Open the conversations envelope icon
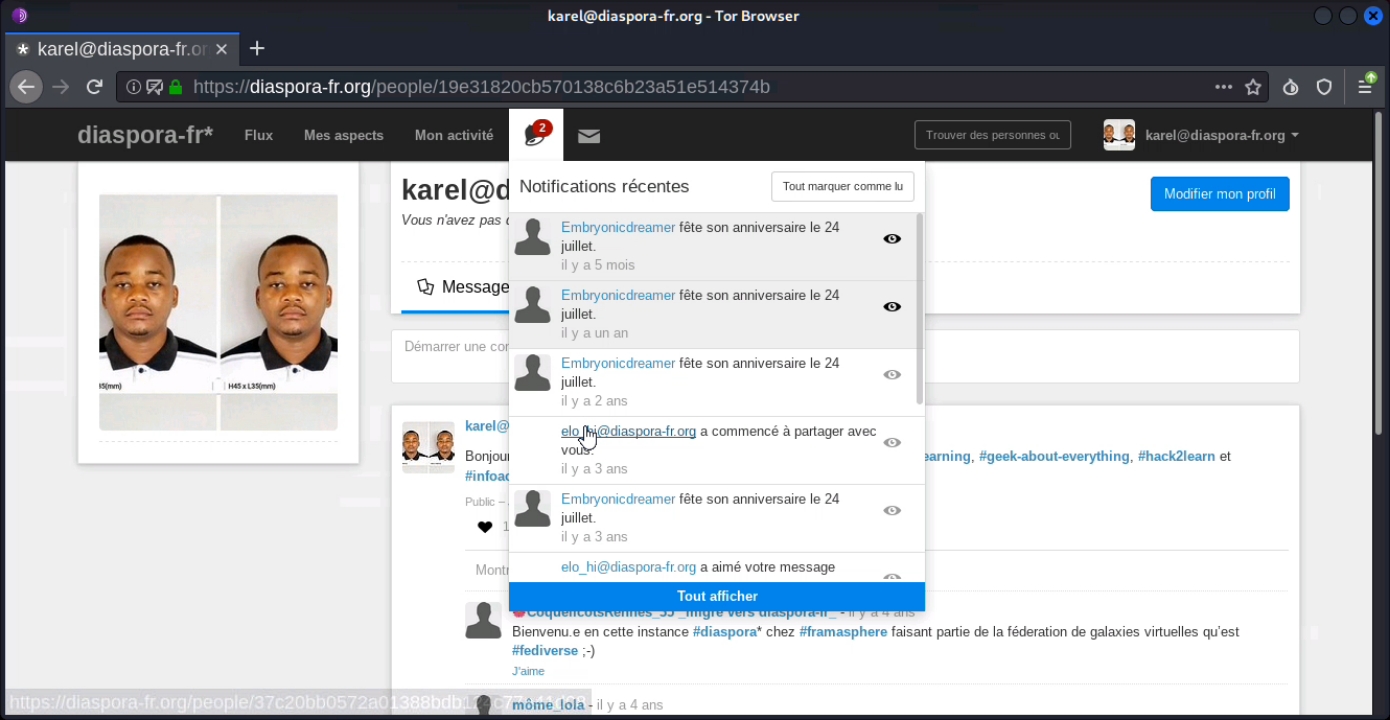This screenshot has width=1390, height=720. [589, 136]
